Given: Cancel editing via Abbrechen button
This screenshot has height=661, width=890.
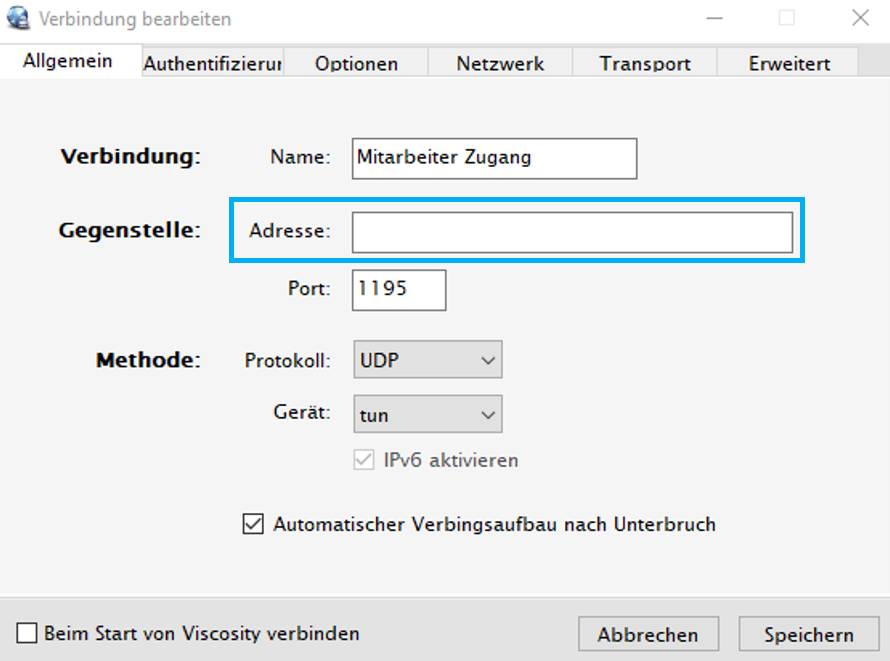Looking at the screenshot, I should (648, 634).
